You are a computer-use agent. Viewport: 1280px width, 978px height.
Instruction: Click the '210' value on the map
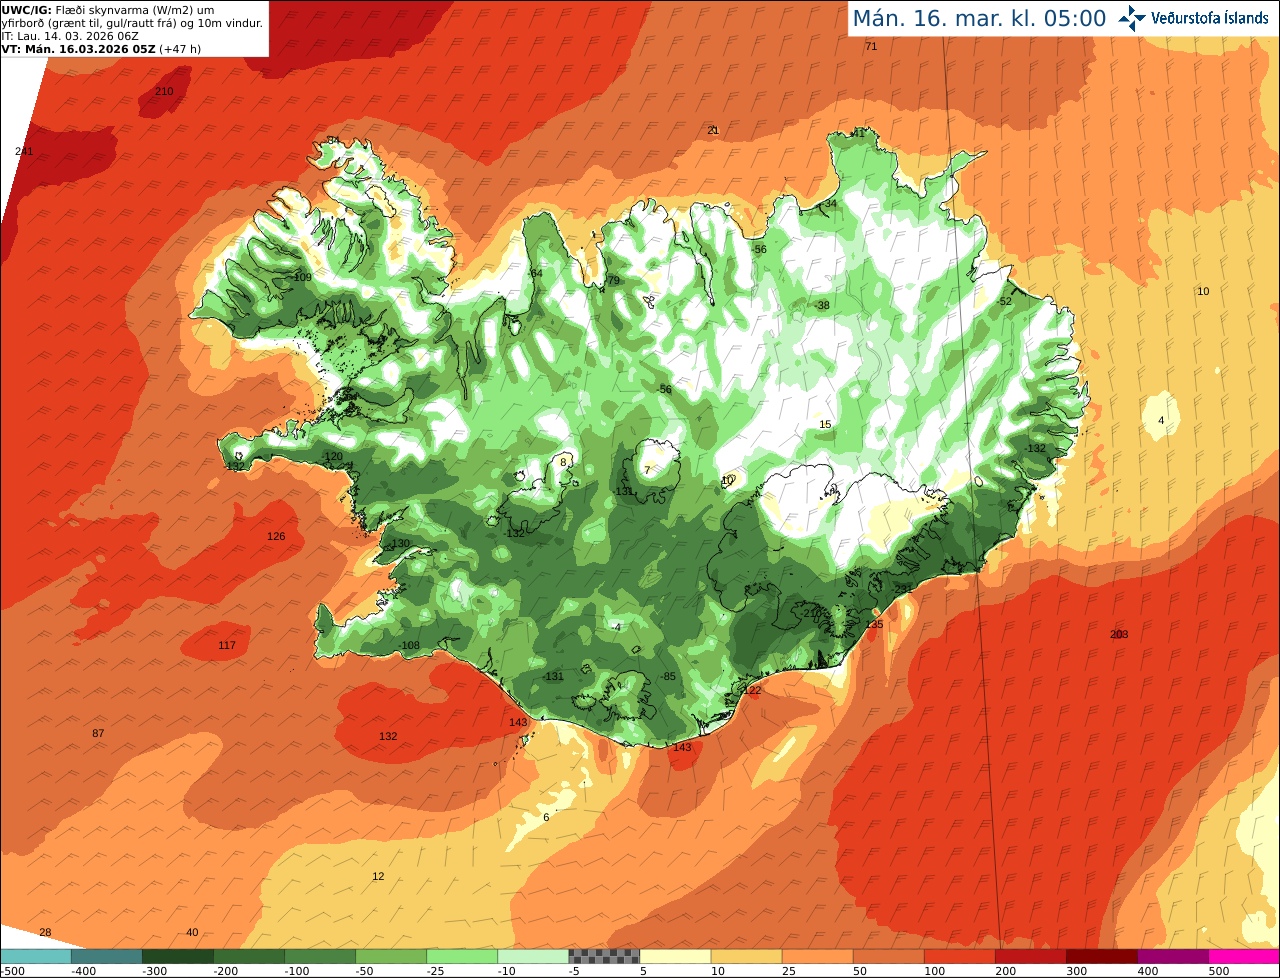[x=164, y=91]
